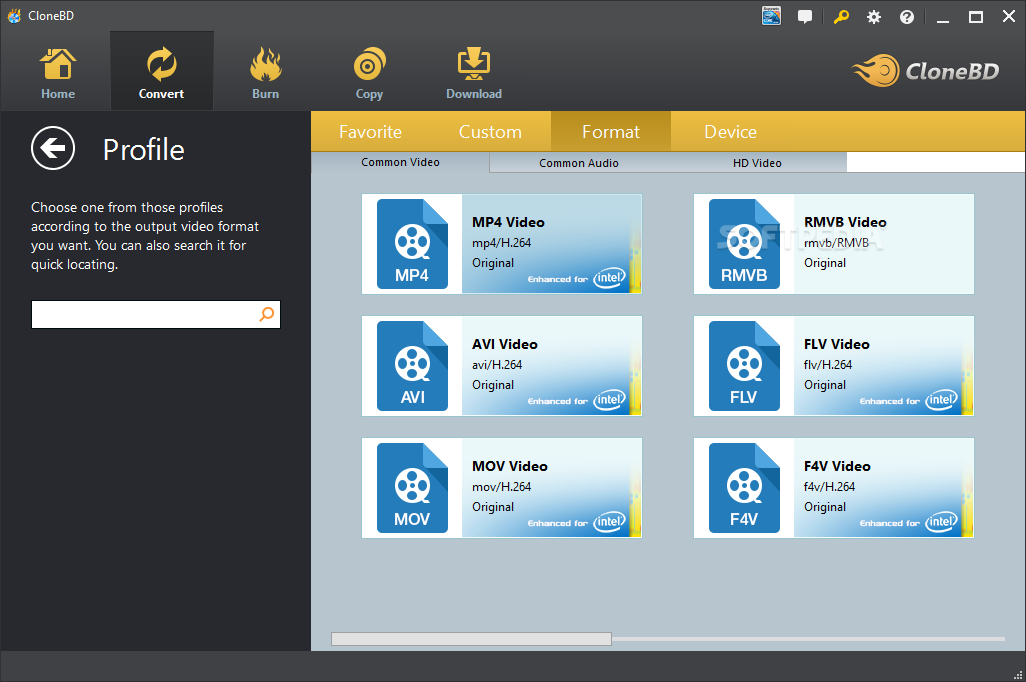Click the MOV file icon
This screenshot has width=1026, height=682.
(412, 488)
